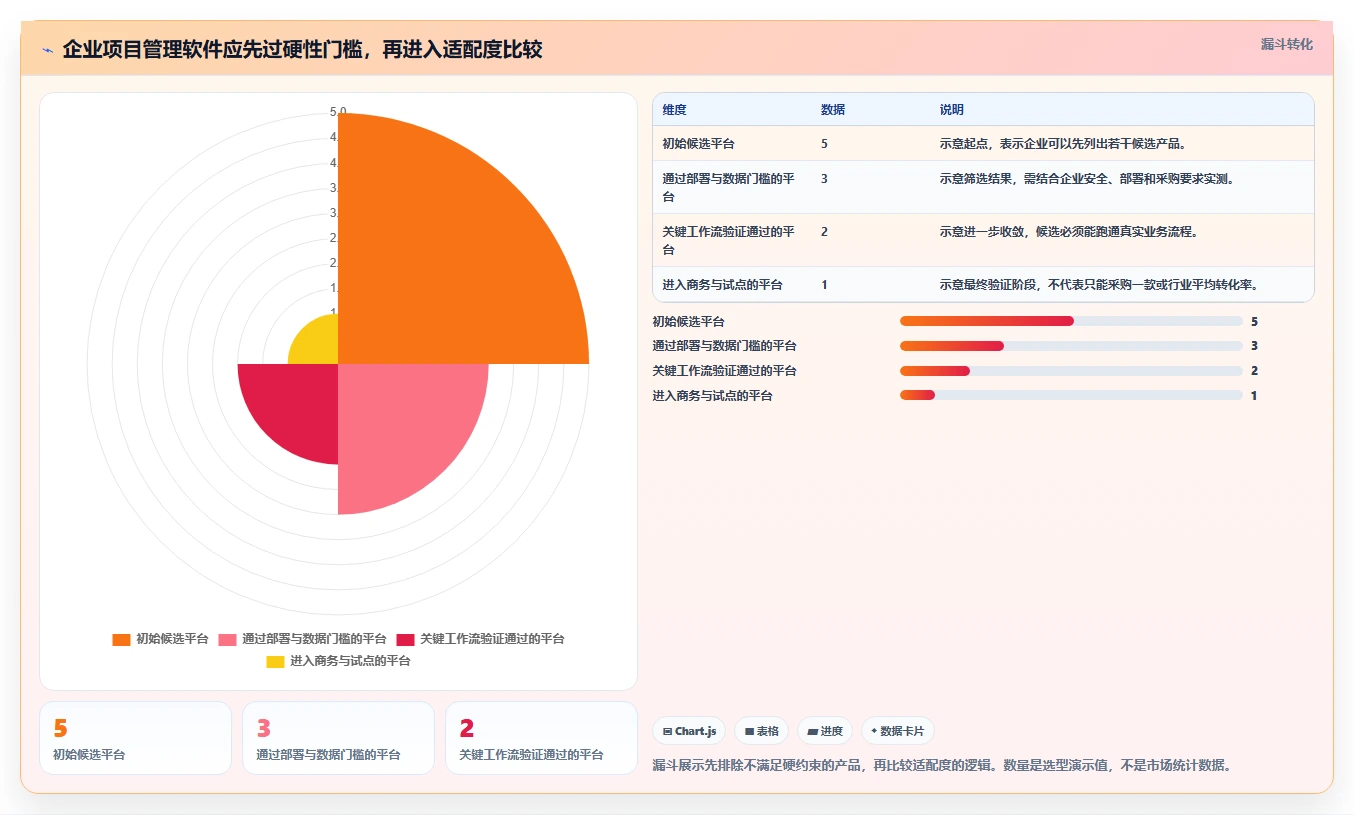Toggle the pink 通过部署与数据门槛的平台 legend swatch
This screenshot has width=1354, height=815.
[x=227, y=639]
